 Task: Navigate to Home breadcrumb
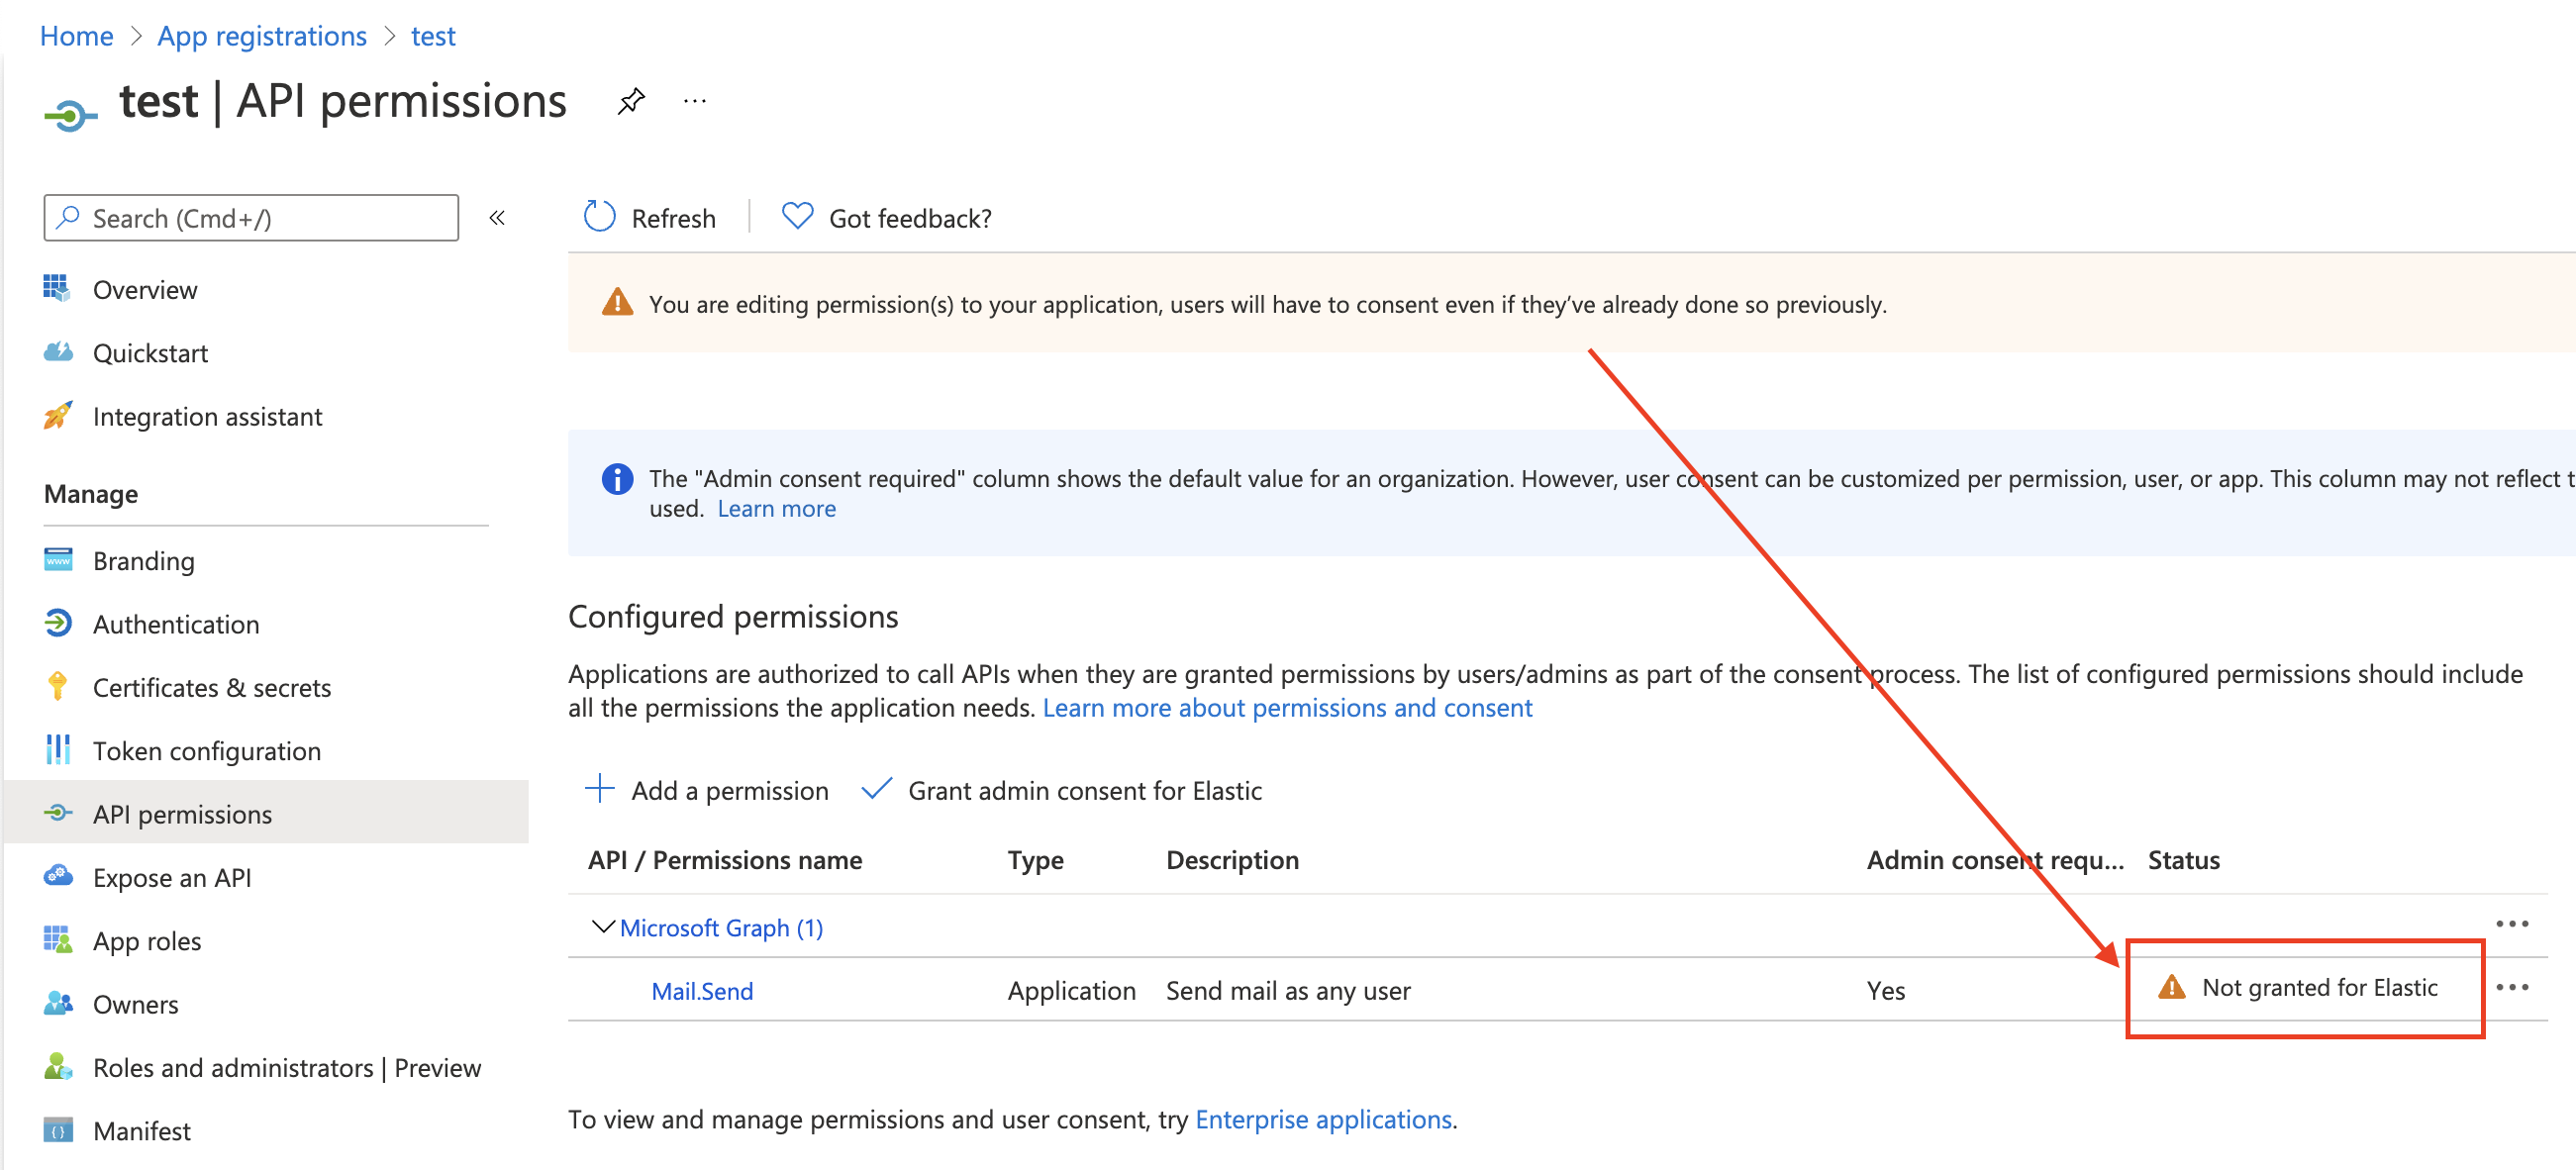coord(76,36)
